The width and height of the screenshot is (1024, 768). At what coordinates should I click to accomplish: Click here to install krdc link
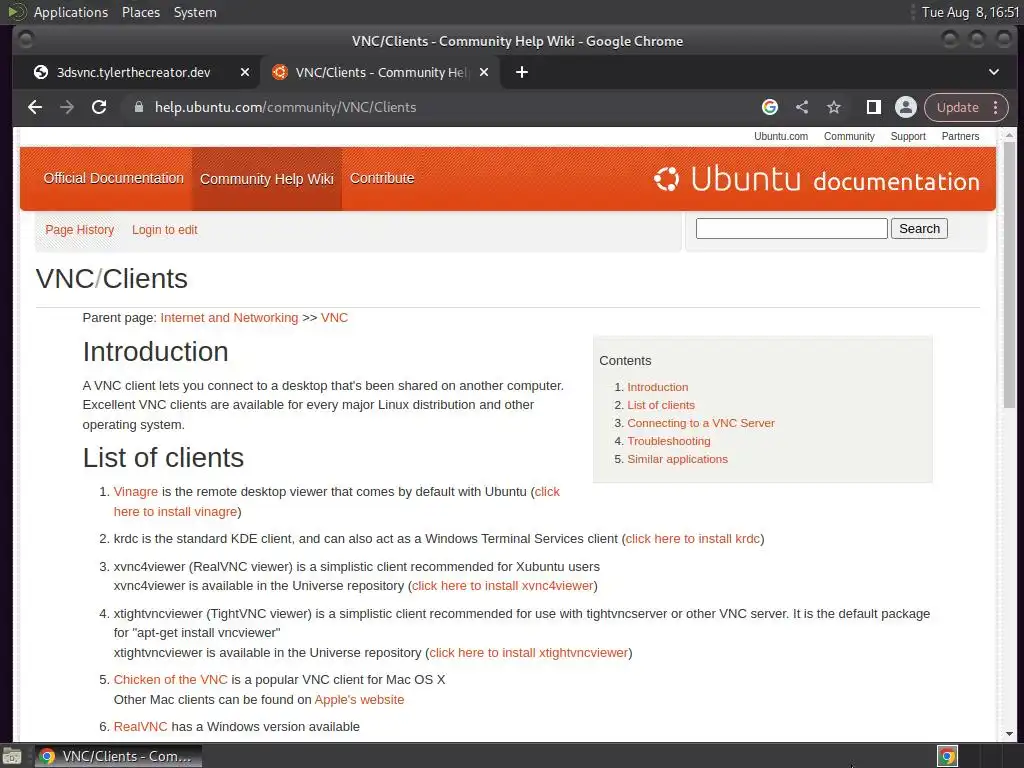[x=693, y=539]
